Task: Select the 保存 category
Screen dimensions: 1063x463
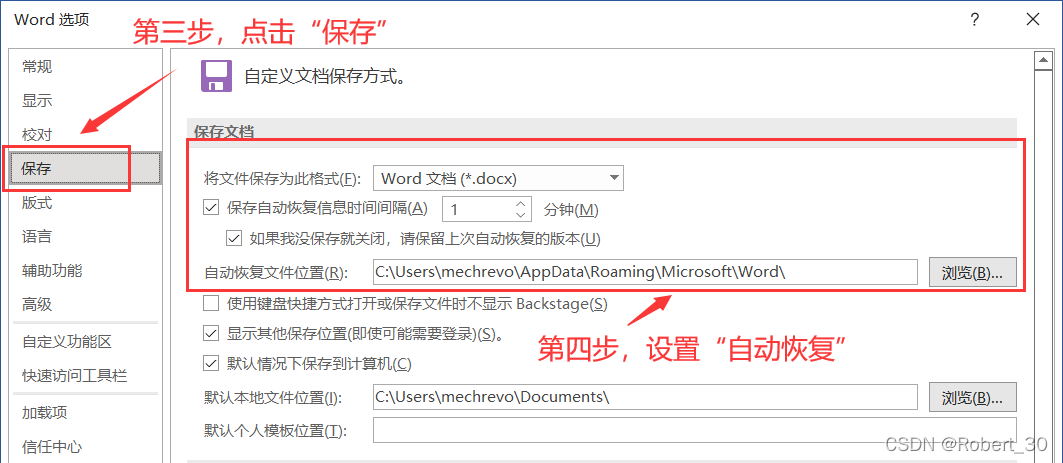Action: click(84, 169)
